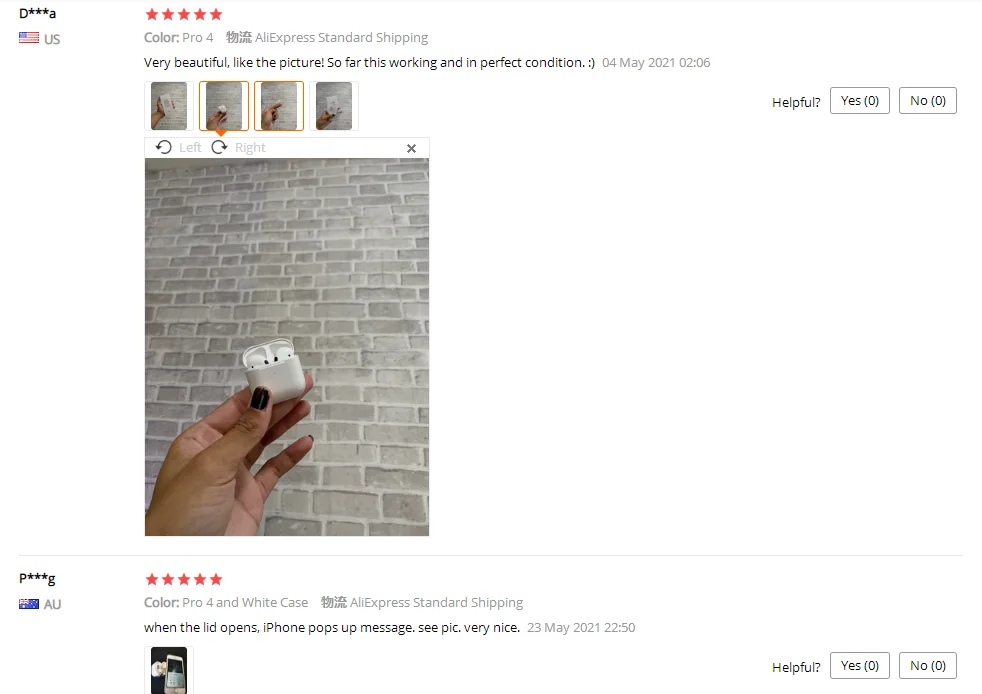Click the five-star rating of D***a
The image size is (982, 694).
[183, 14]
